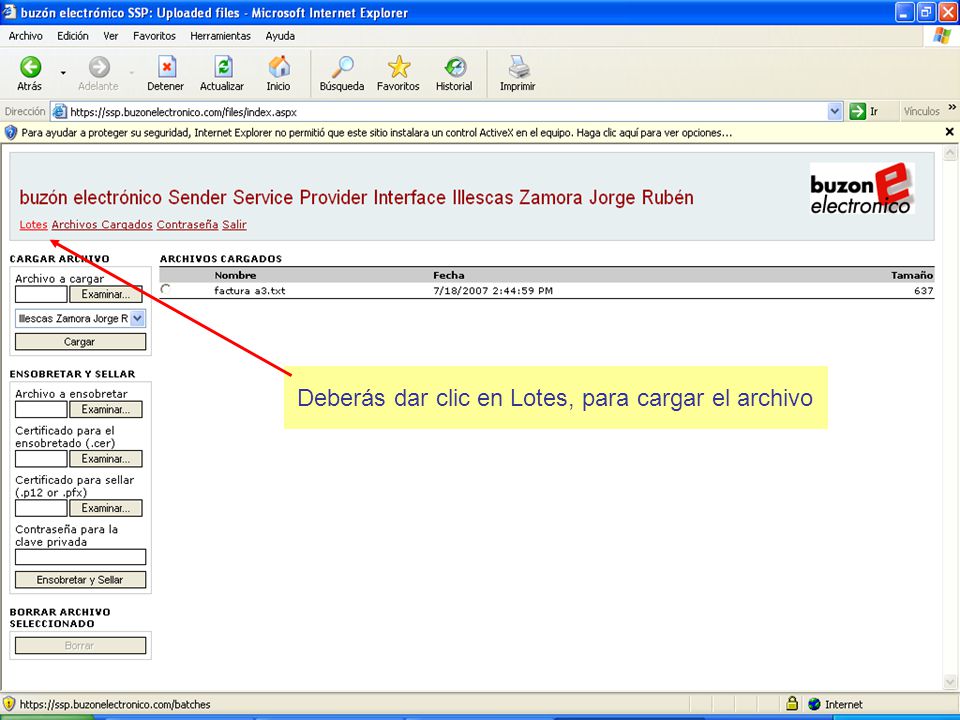Click the padlock icon in status bar
Viewport: 960px width, 720px height.
792,703
